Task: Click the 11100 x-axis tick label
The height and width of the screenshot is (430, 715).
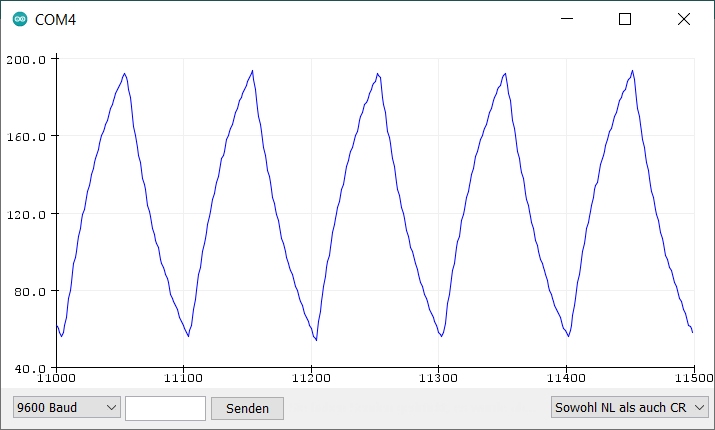Action: [x=183, y=380]
